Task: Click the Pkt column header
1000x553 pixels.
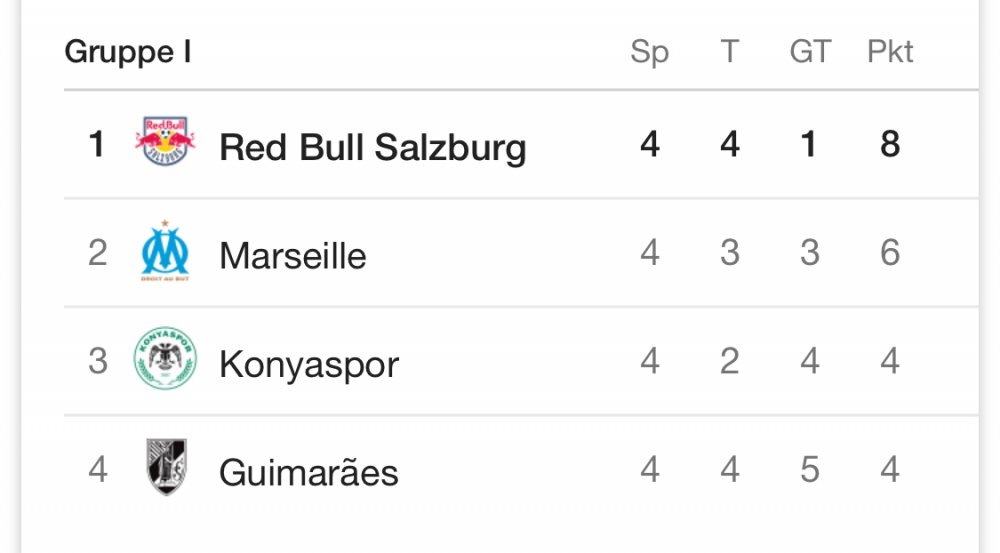Action: pyautogui.click(x=890, y=51)
